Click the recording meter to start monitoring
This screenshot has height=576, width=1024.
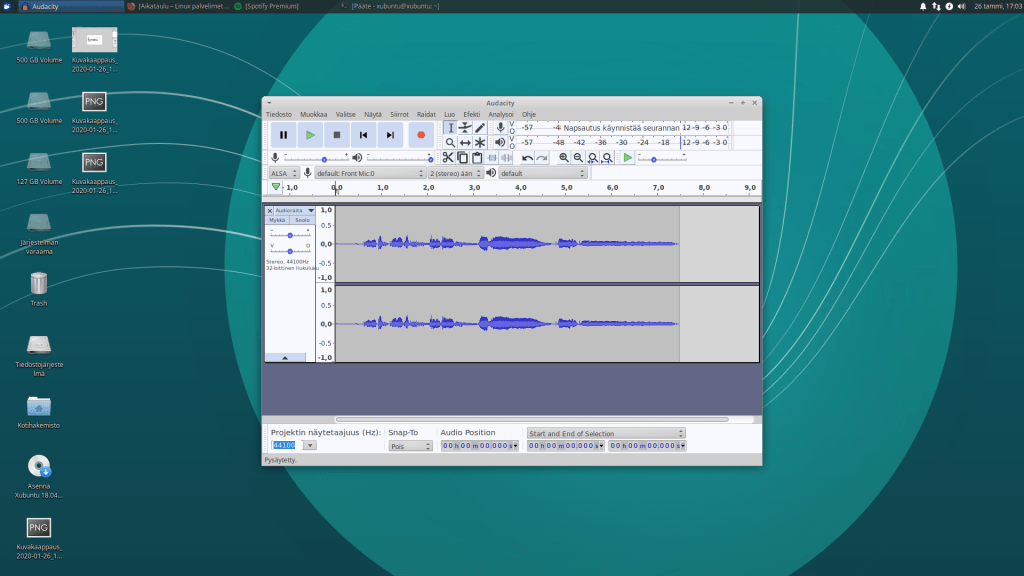click(x=620, y=128)
